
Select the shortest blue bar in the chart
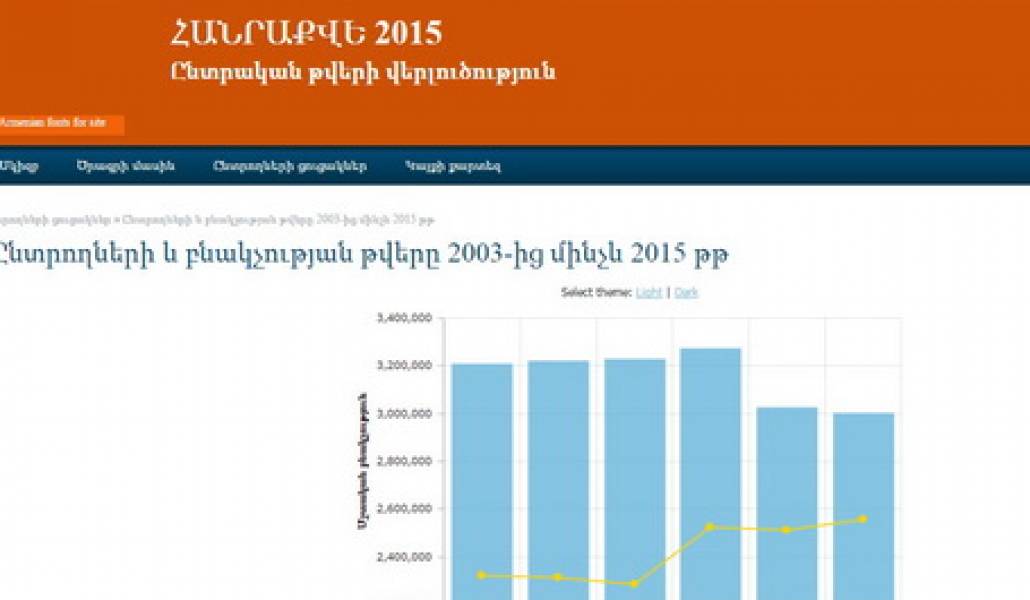click(863, 506)
